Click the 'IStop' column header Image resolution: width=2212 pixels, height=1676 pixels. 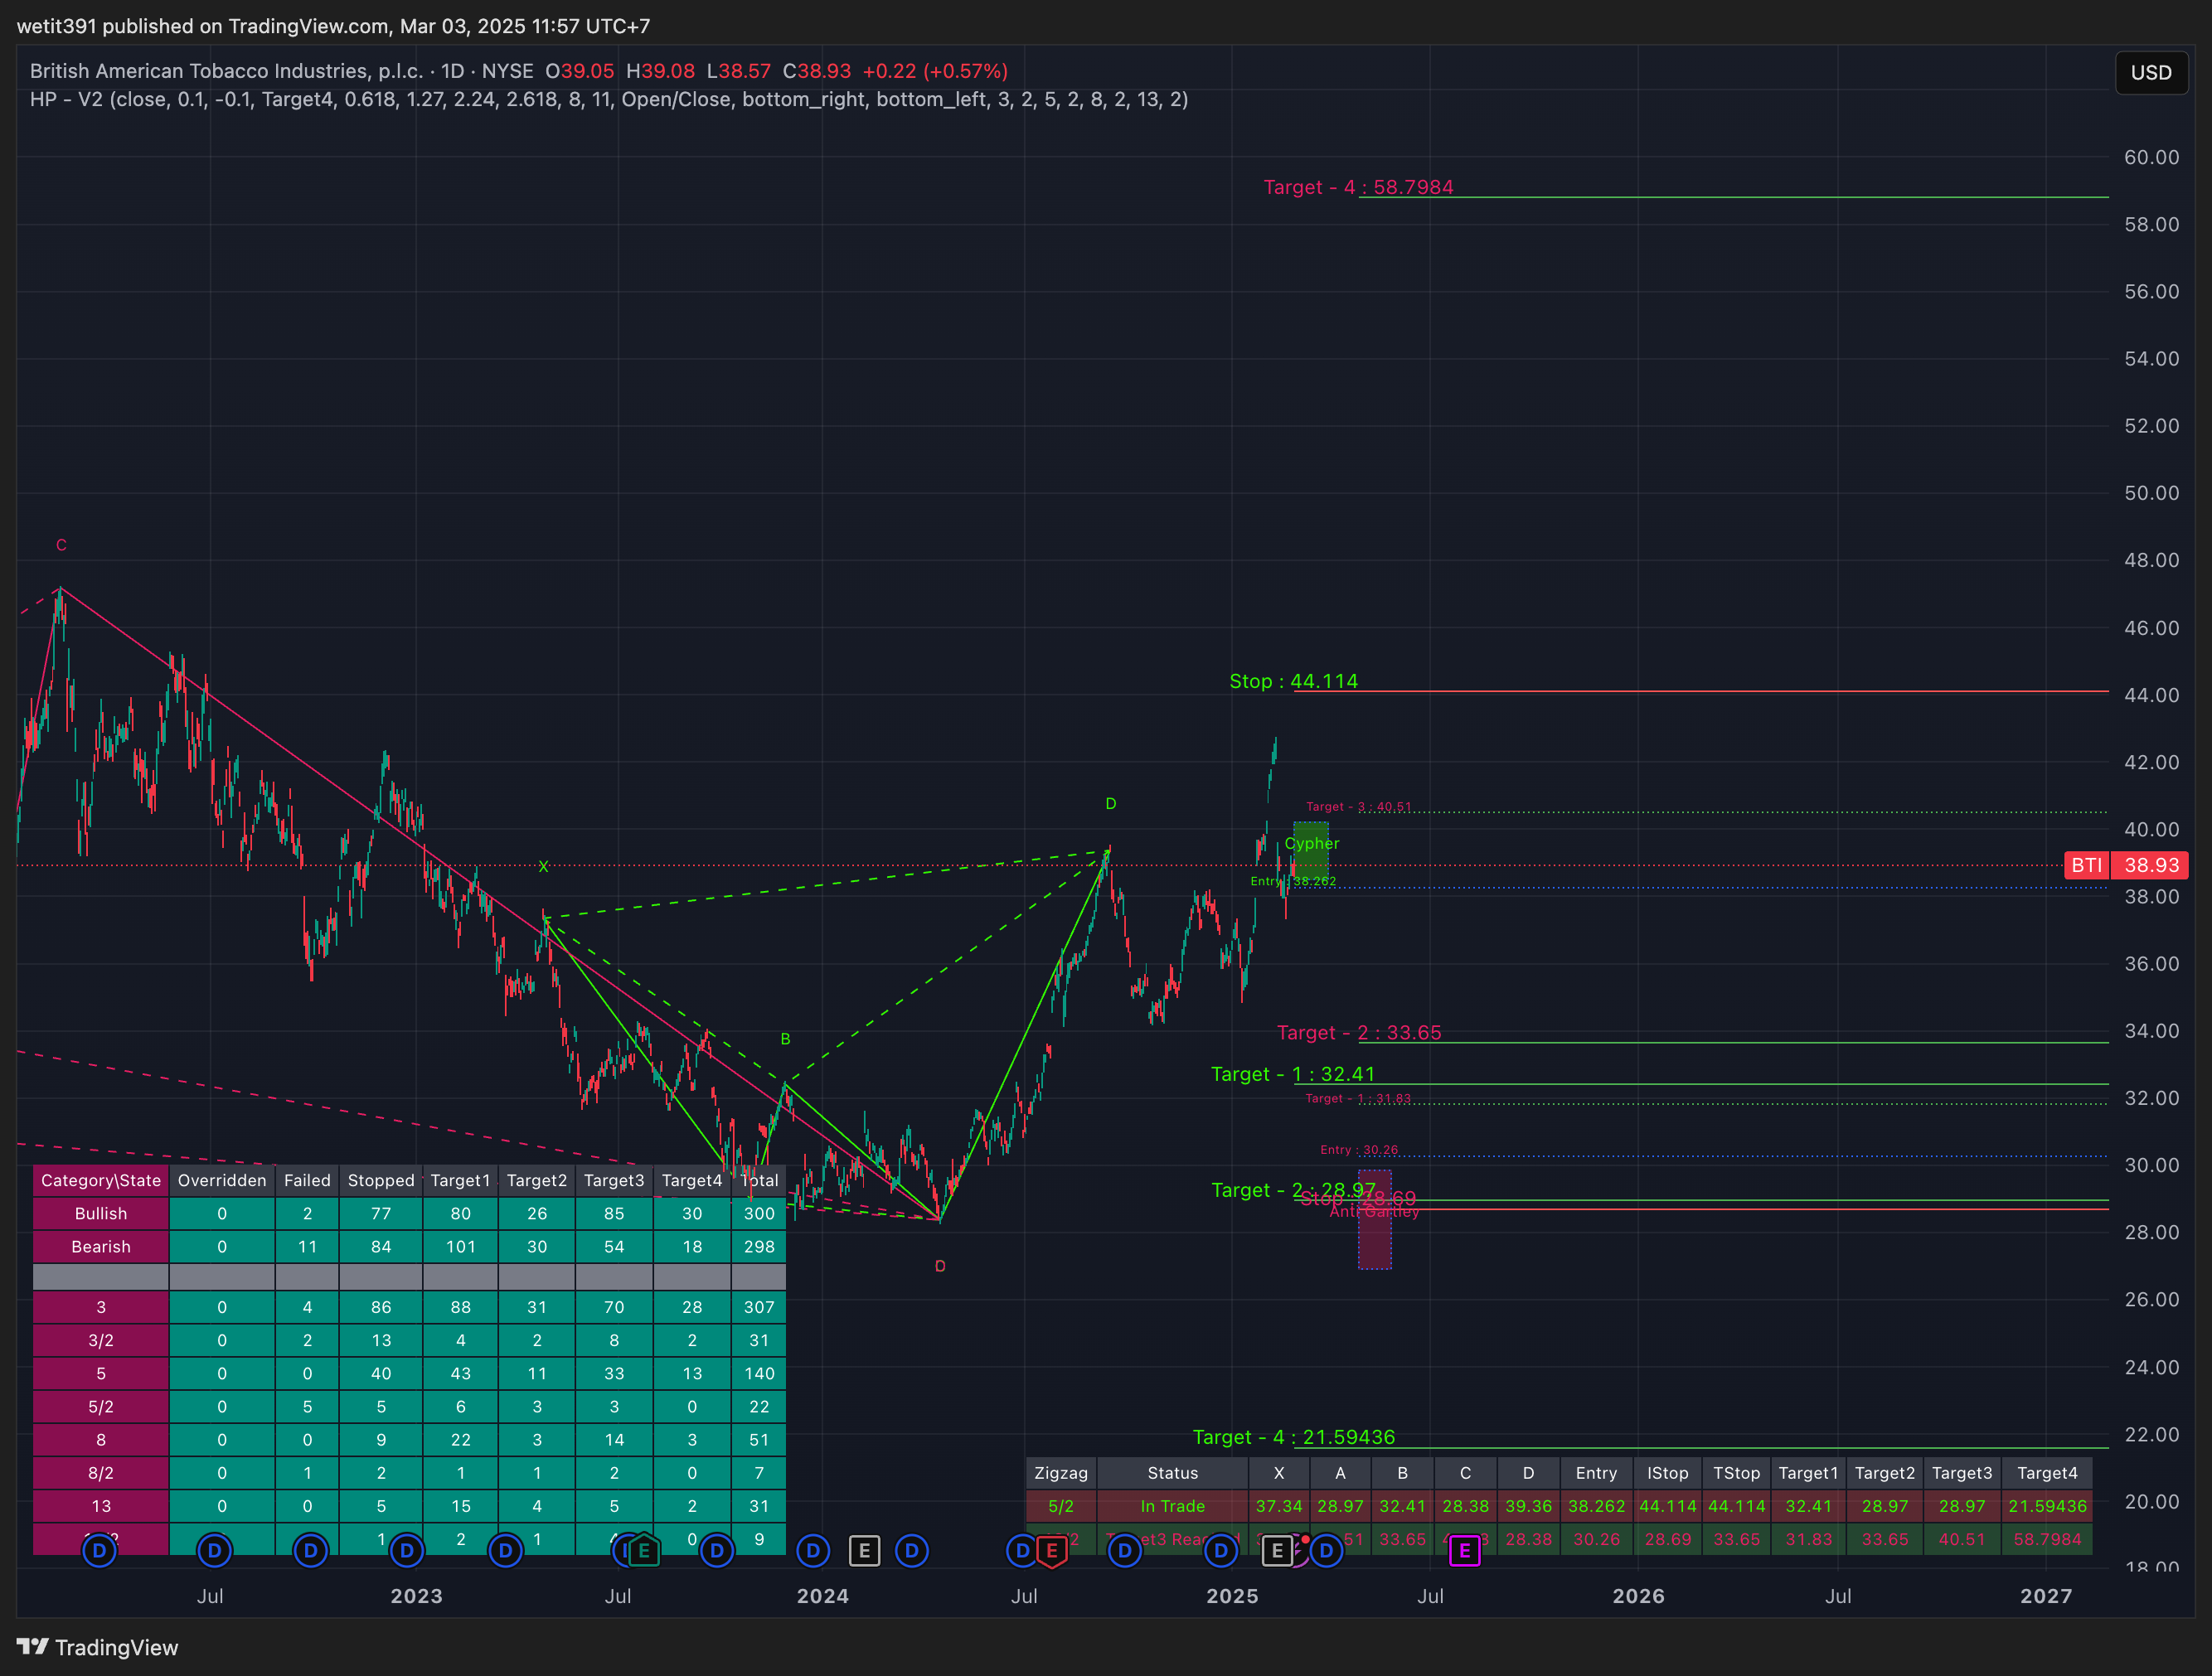click(1668, 1473)
